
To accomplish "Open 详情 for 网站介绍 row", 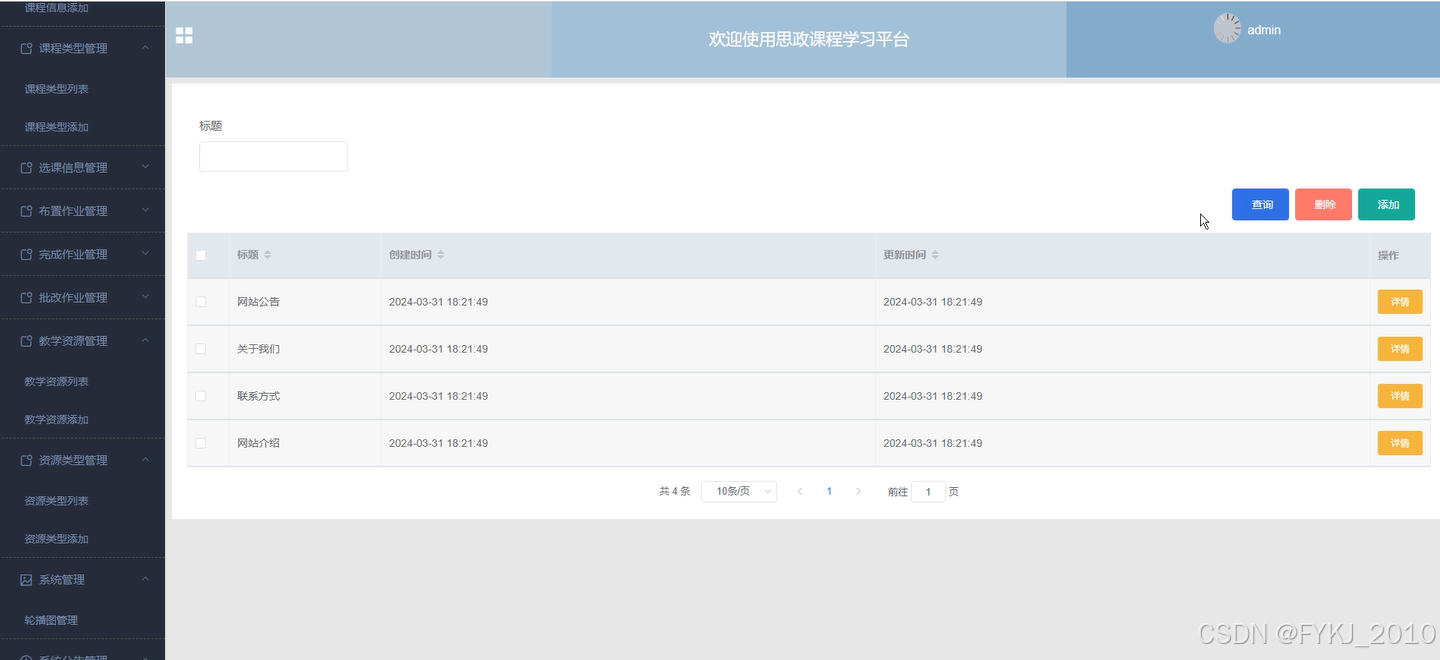I will (1400, 443).
